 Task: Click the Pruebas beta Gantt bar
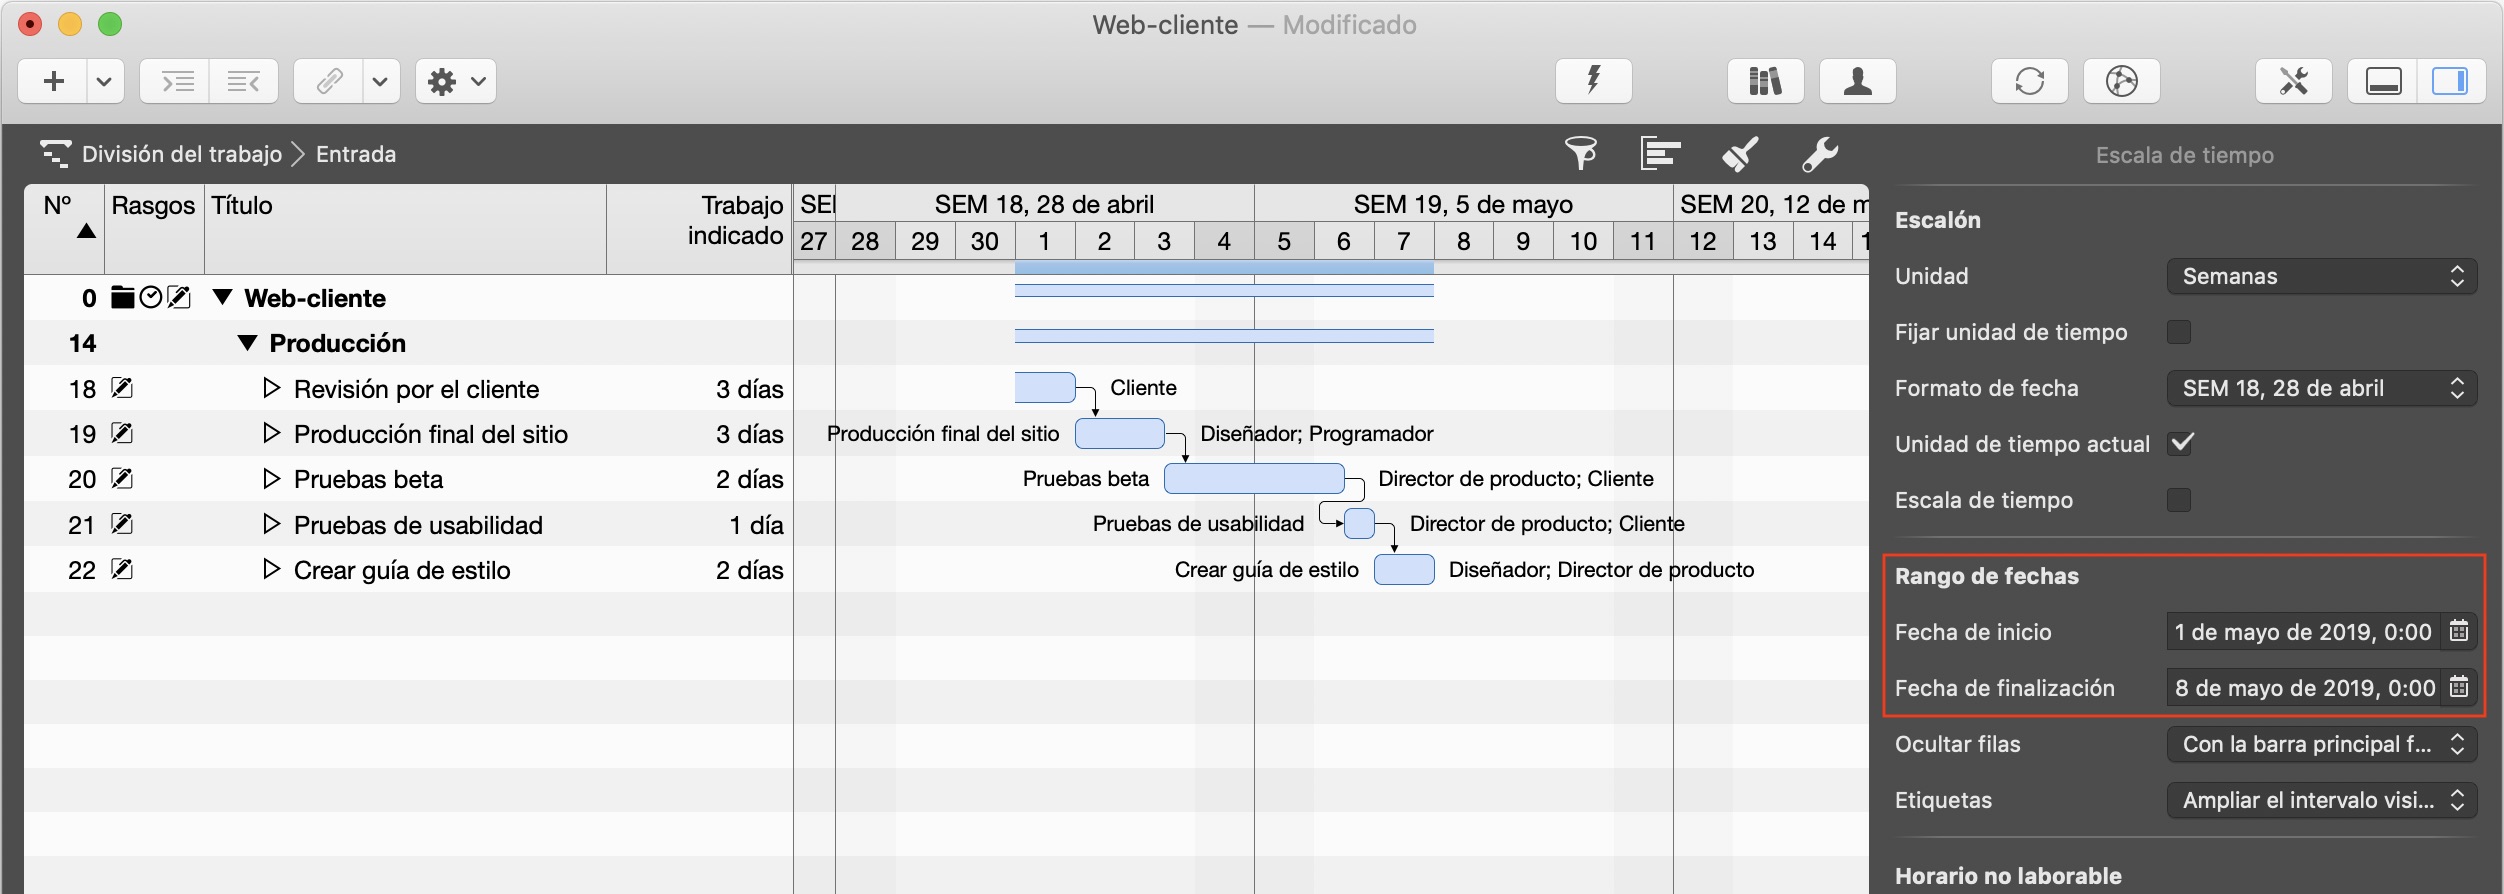click(1254, 479)
